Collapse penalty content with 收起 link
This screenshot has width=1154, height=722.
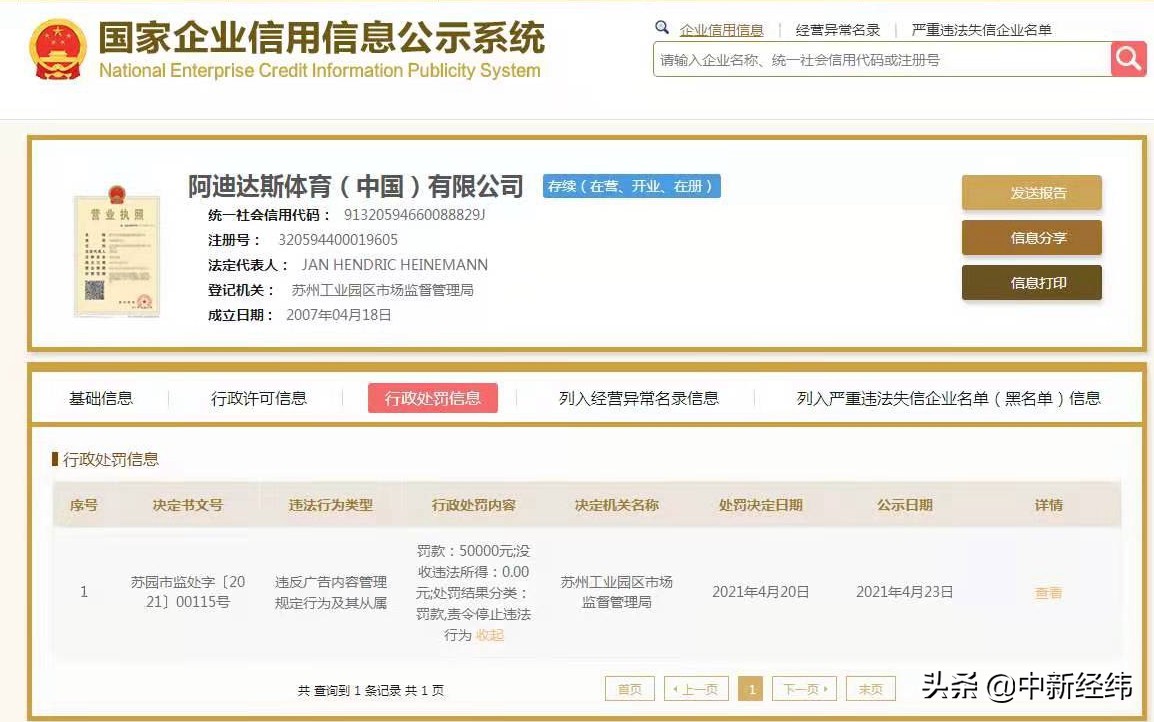click(x=489, y=635)
